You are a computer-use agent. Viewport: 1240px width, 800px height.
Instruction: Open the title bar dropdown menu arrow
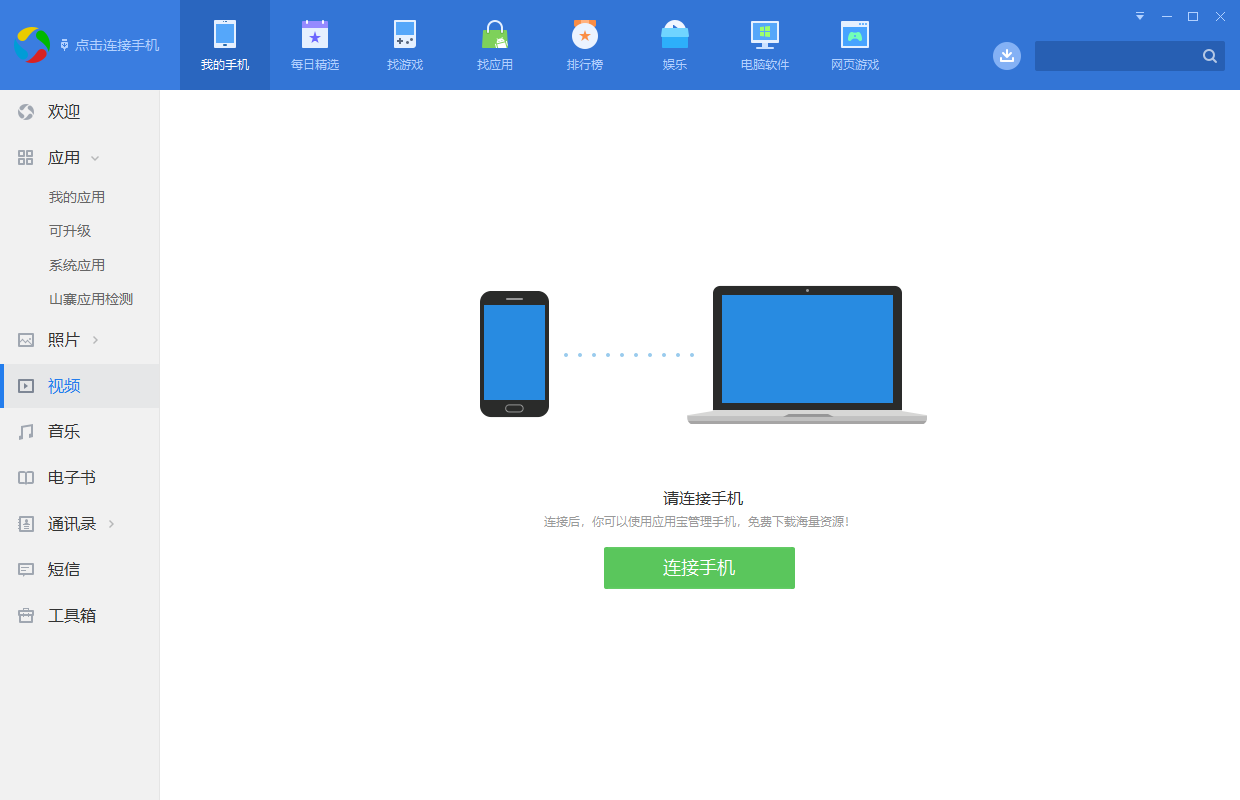pyautogui.click(x=1140, y=16)
